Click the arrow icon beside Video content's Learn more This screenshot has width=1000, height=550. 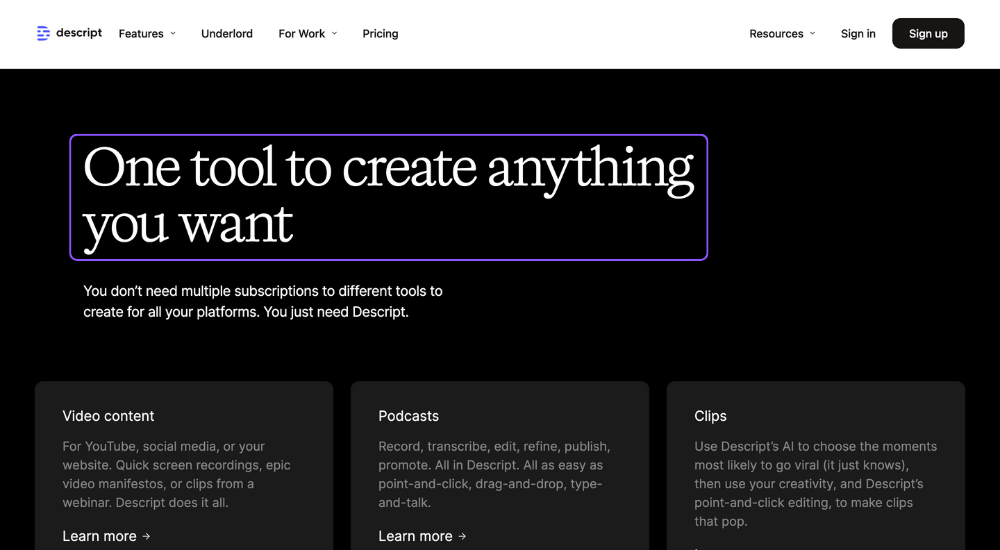pyautogui.click(x=146, y=536)
